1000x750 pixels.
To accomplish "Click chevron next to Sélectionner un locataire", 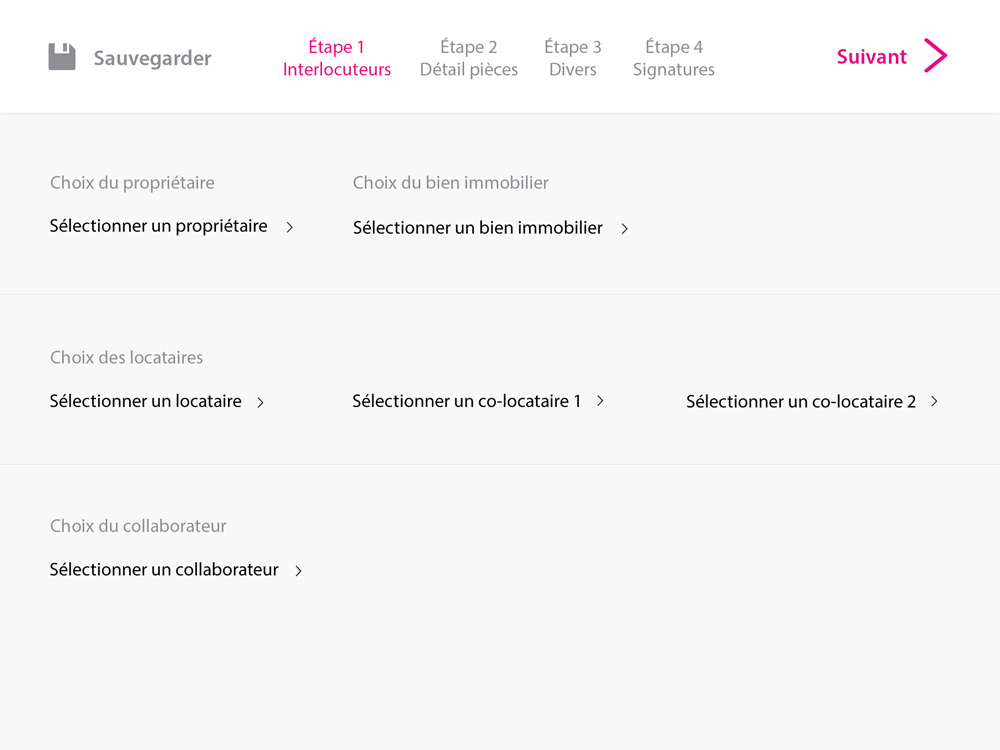I will point(260,402).
